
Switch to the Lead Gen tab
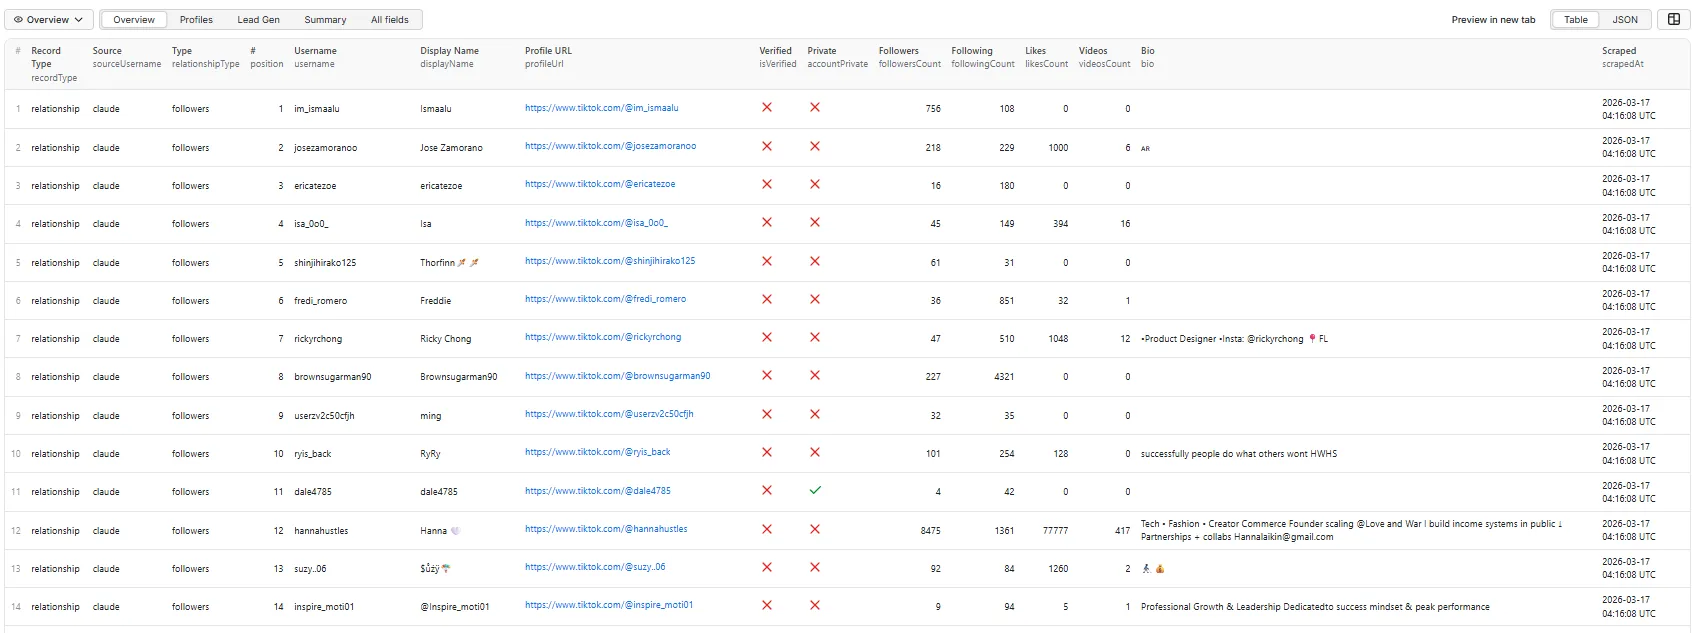(258, 19)
